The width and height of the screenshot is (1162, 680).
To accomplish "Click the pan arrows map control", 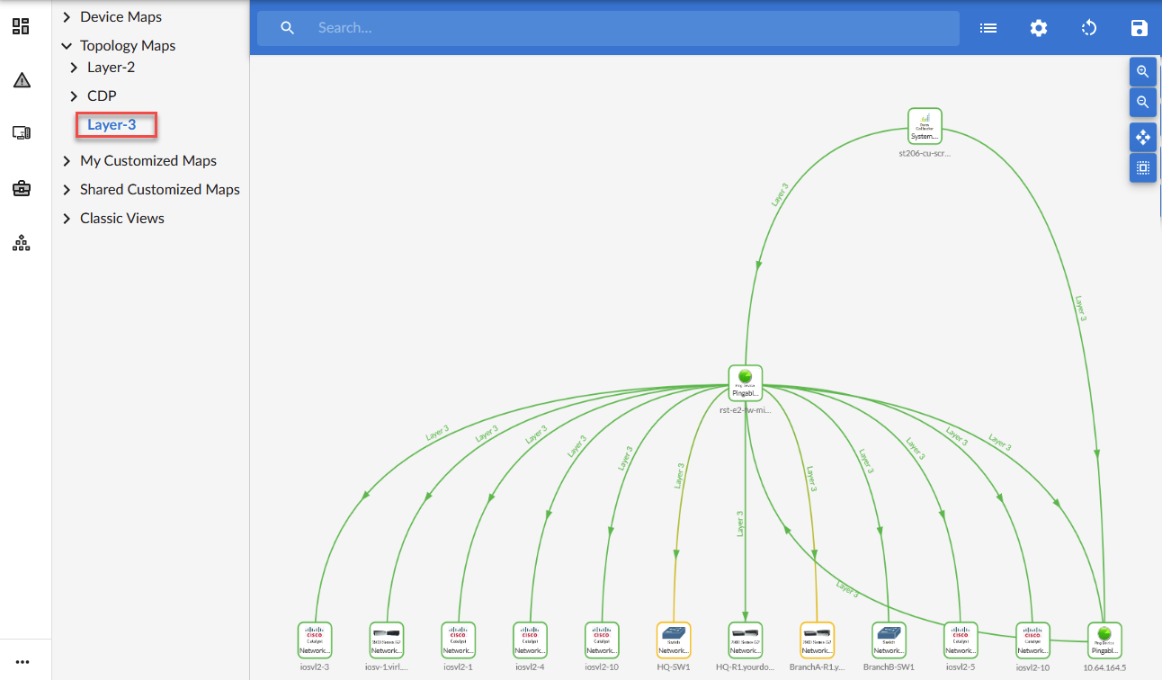I will pyautogui.click(x=1143, y=137).
